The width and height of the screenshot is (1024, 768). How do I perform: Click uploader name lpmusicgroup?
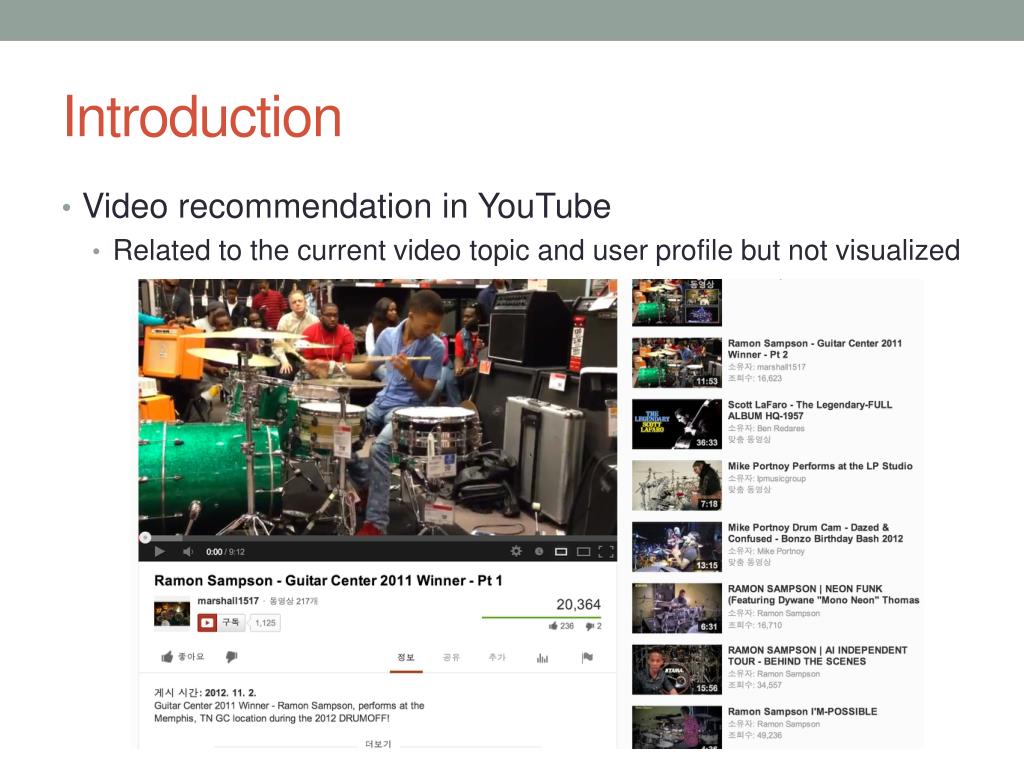click(x=781, y=479)
